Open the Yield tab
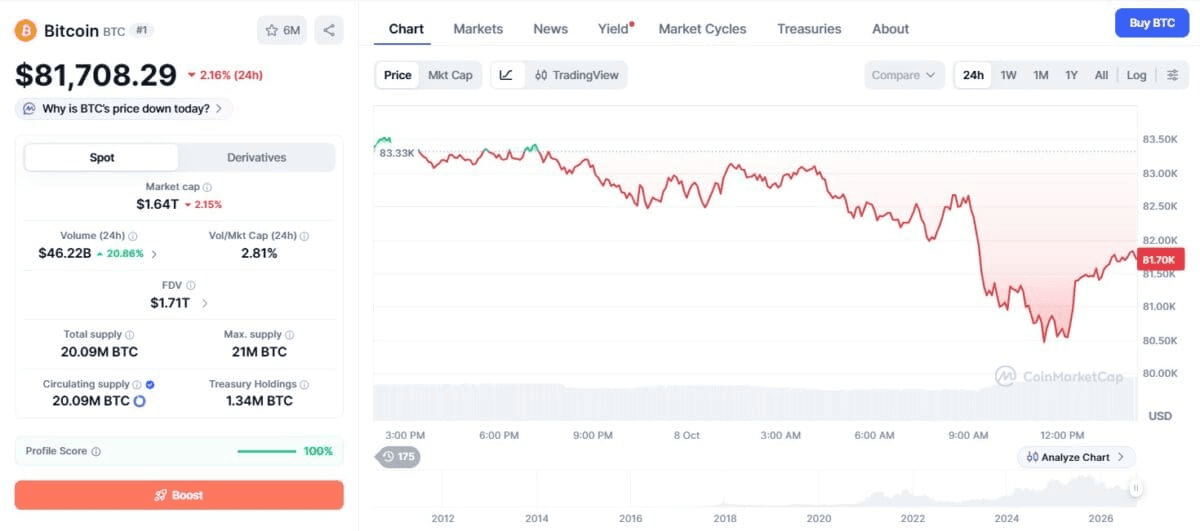The height and width of the screenshot is (531, 1200). 614,29
